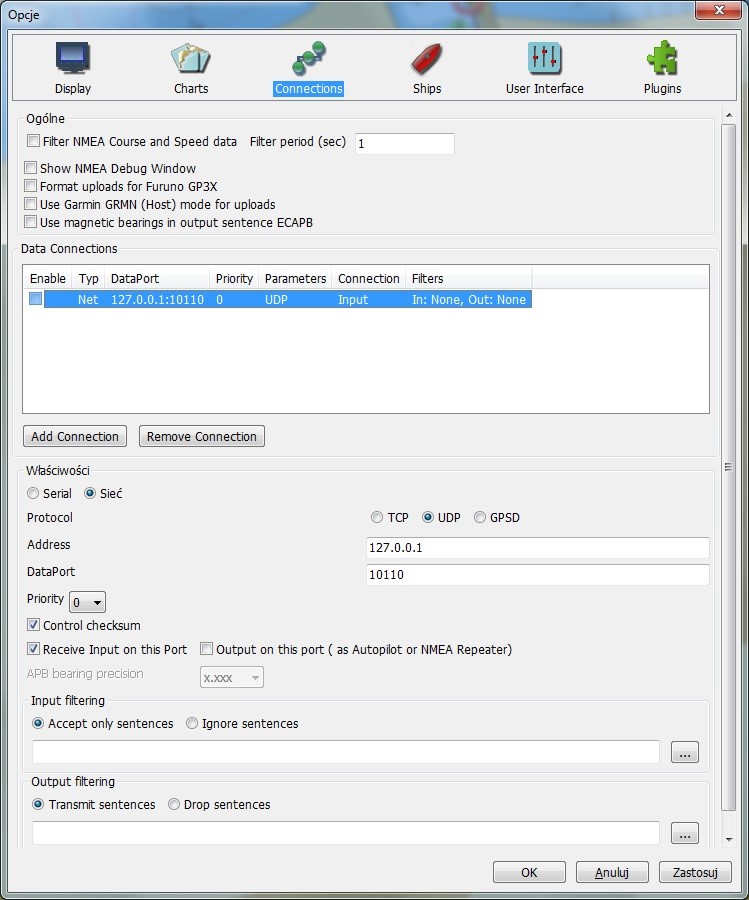Open the Charts settings icon
Viewport: 749px width, 900px height.
coord(190,60)
